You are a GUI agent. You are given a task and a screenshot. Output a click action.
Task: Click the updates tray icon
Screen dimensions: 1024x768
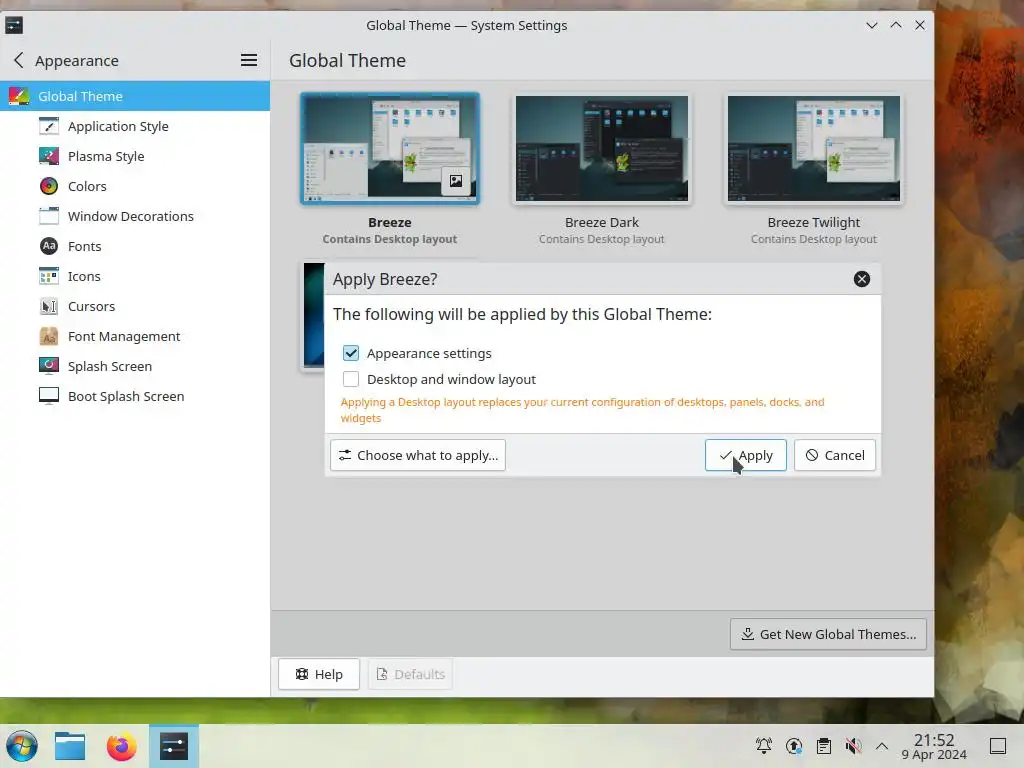[794, 746]
